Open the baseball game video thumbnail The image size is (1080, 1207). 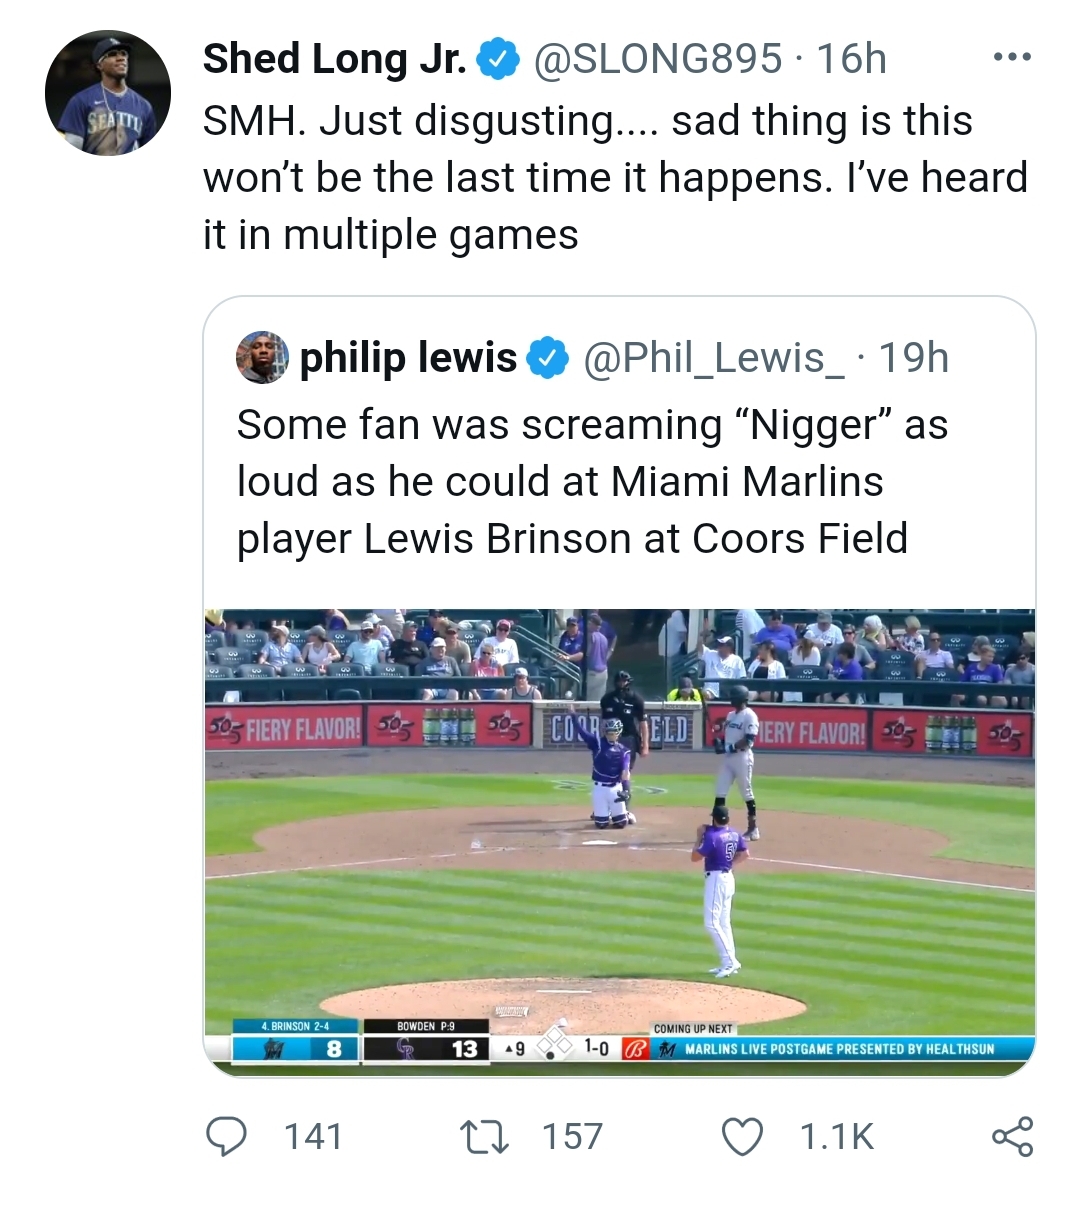tap(619, 840)
